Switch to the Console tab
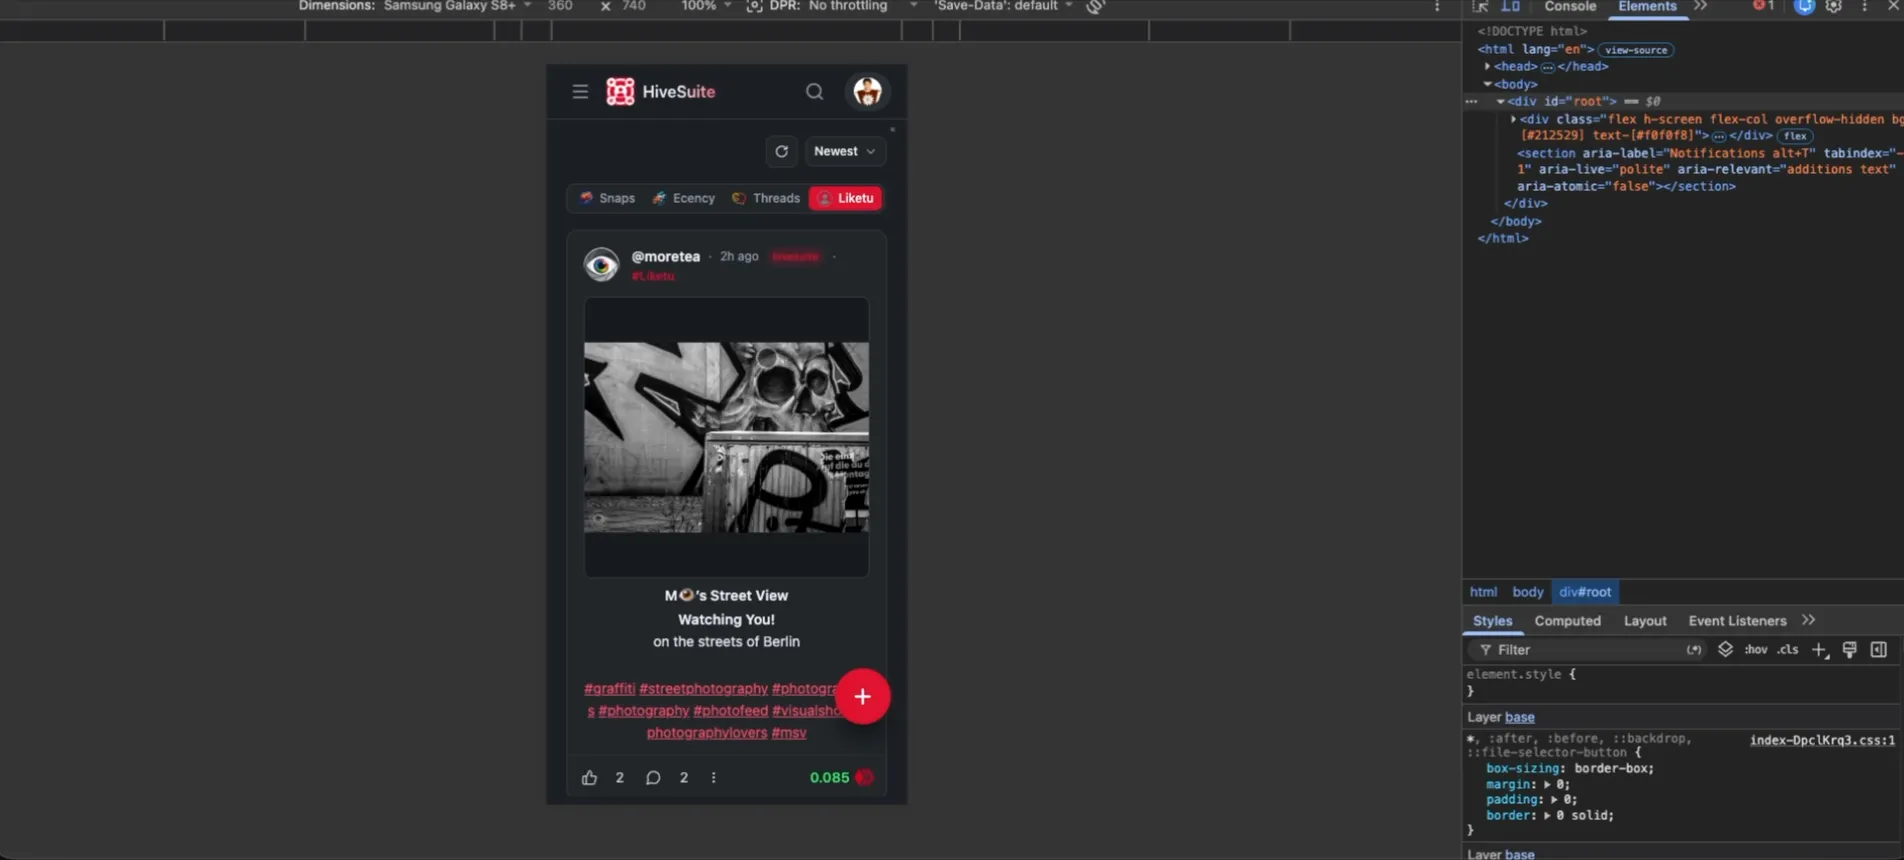Screen dimensions: 1904x860 pos(1570,6)
